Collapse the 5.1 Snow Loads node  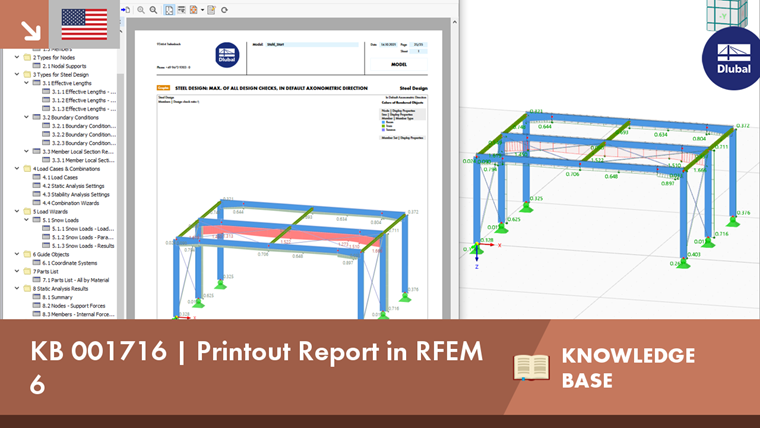pyautogui.click(x=27, y=220)
